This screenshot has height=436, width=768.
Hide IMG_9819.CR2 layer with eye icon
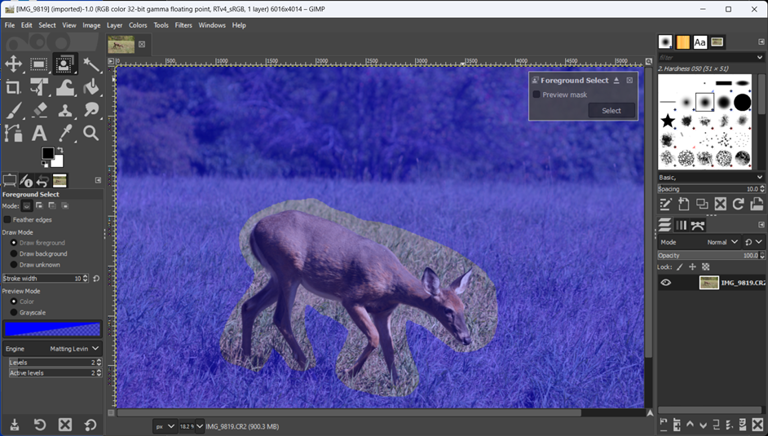coord(666,282)
